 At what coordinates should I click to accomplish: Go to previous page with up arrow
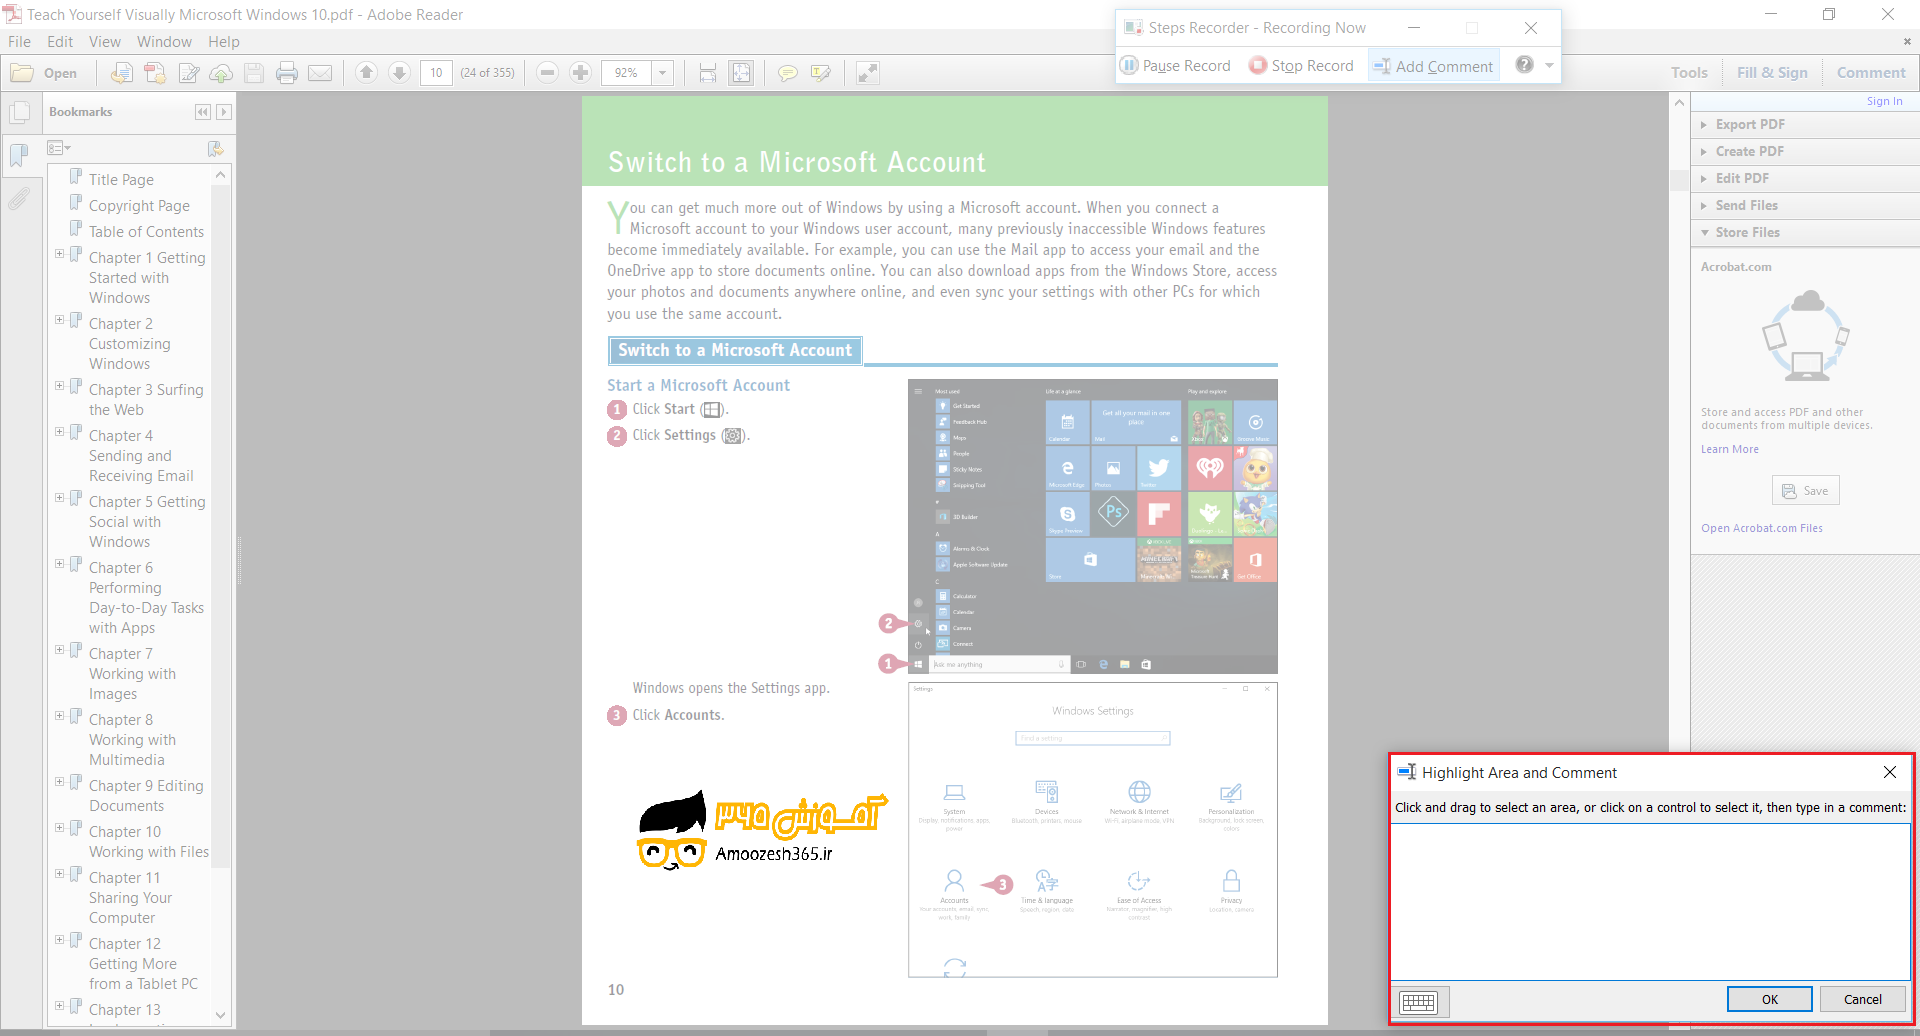point(367,72)
